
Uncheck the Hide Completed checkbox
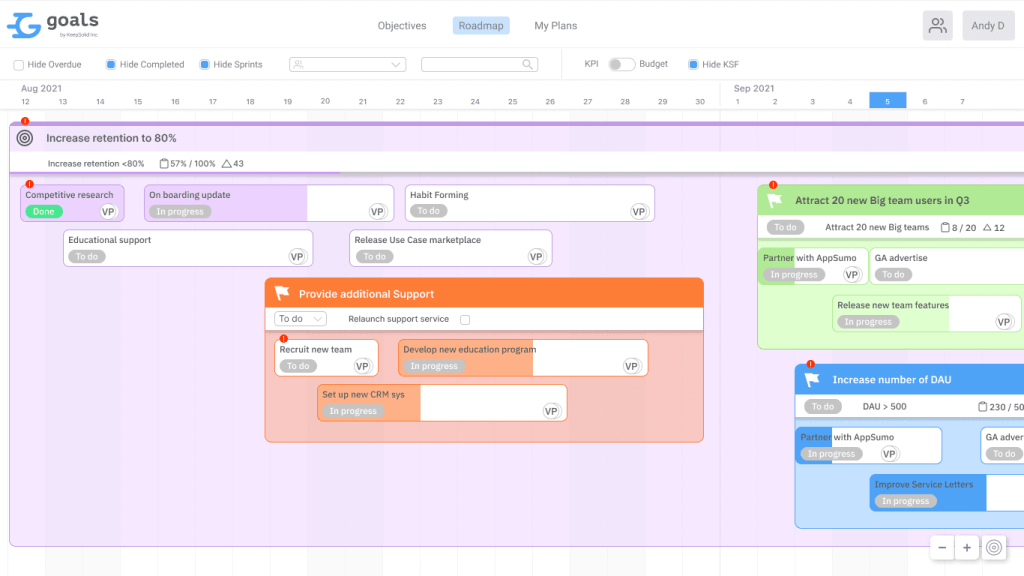[109, 64]
